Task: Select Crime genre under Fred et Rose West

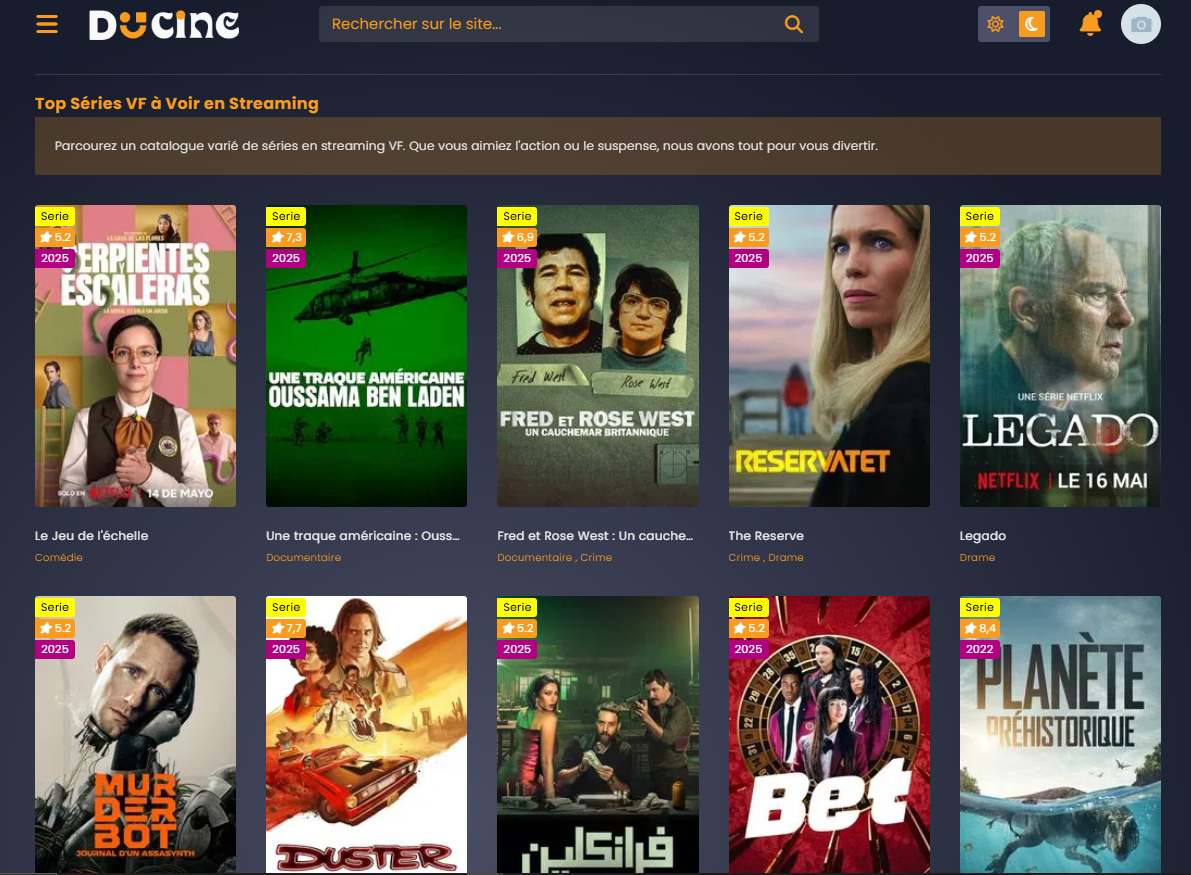Action: (596, 558)
